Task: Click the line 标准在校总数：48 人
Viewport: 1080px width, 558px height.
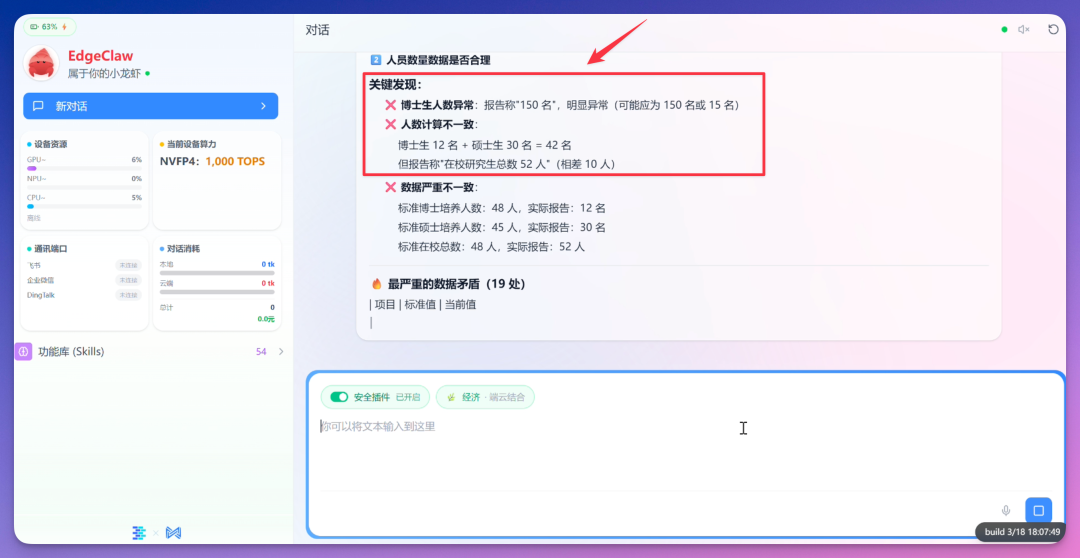Action: 491,247
